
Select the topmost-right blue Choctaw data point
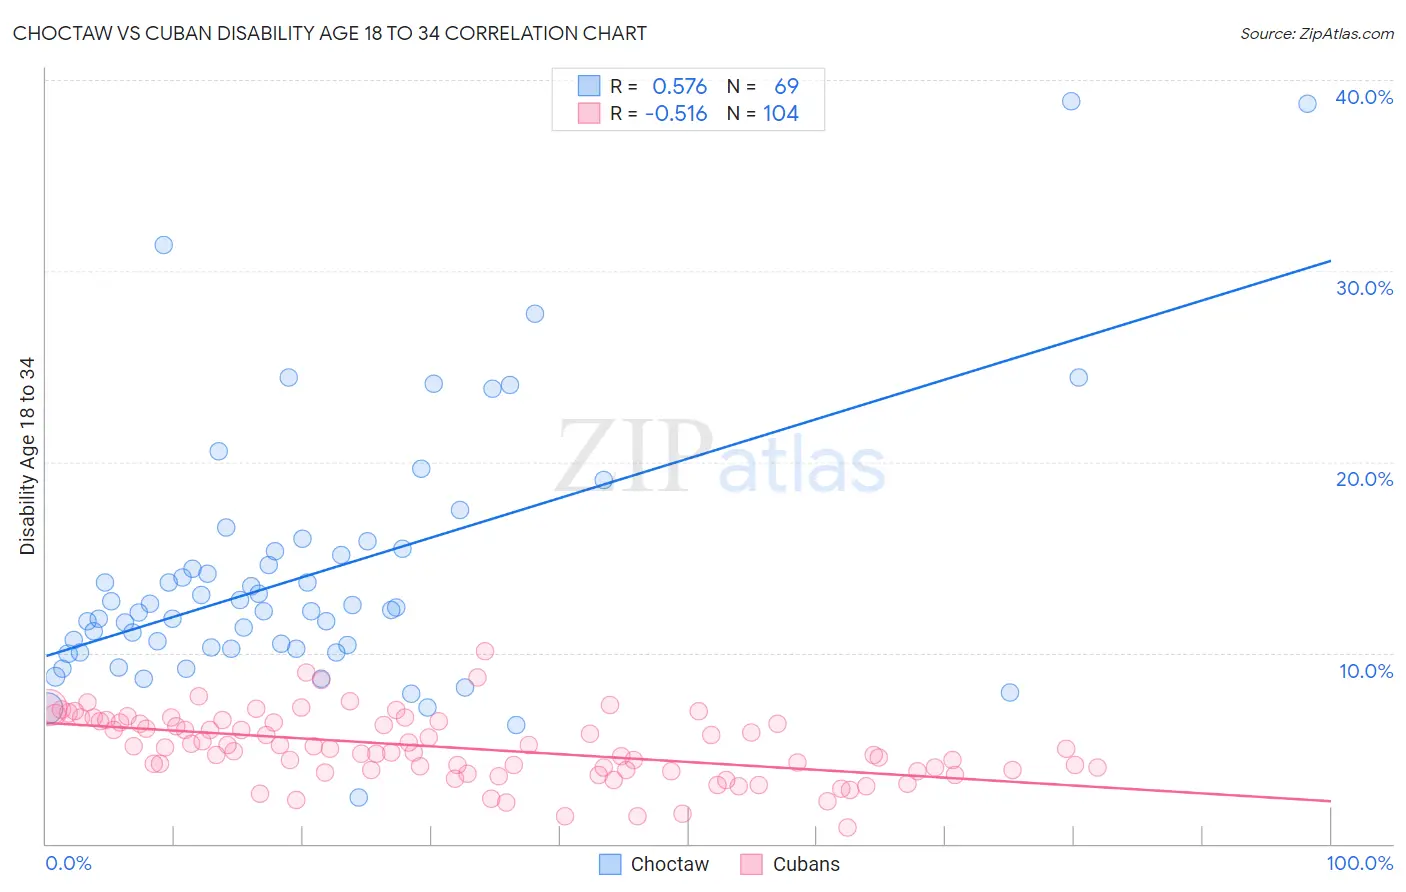[1307, 104]
